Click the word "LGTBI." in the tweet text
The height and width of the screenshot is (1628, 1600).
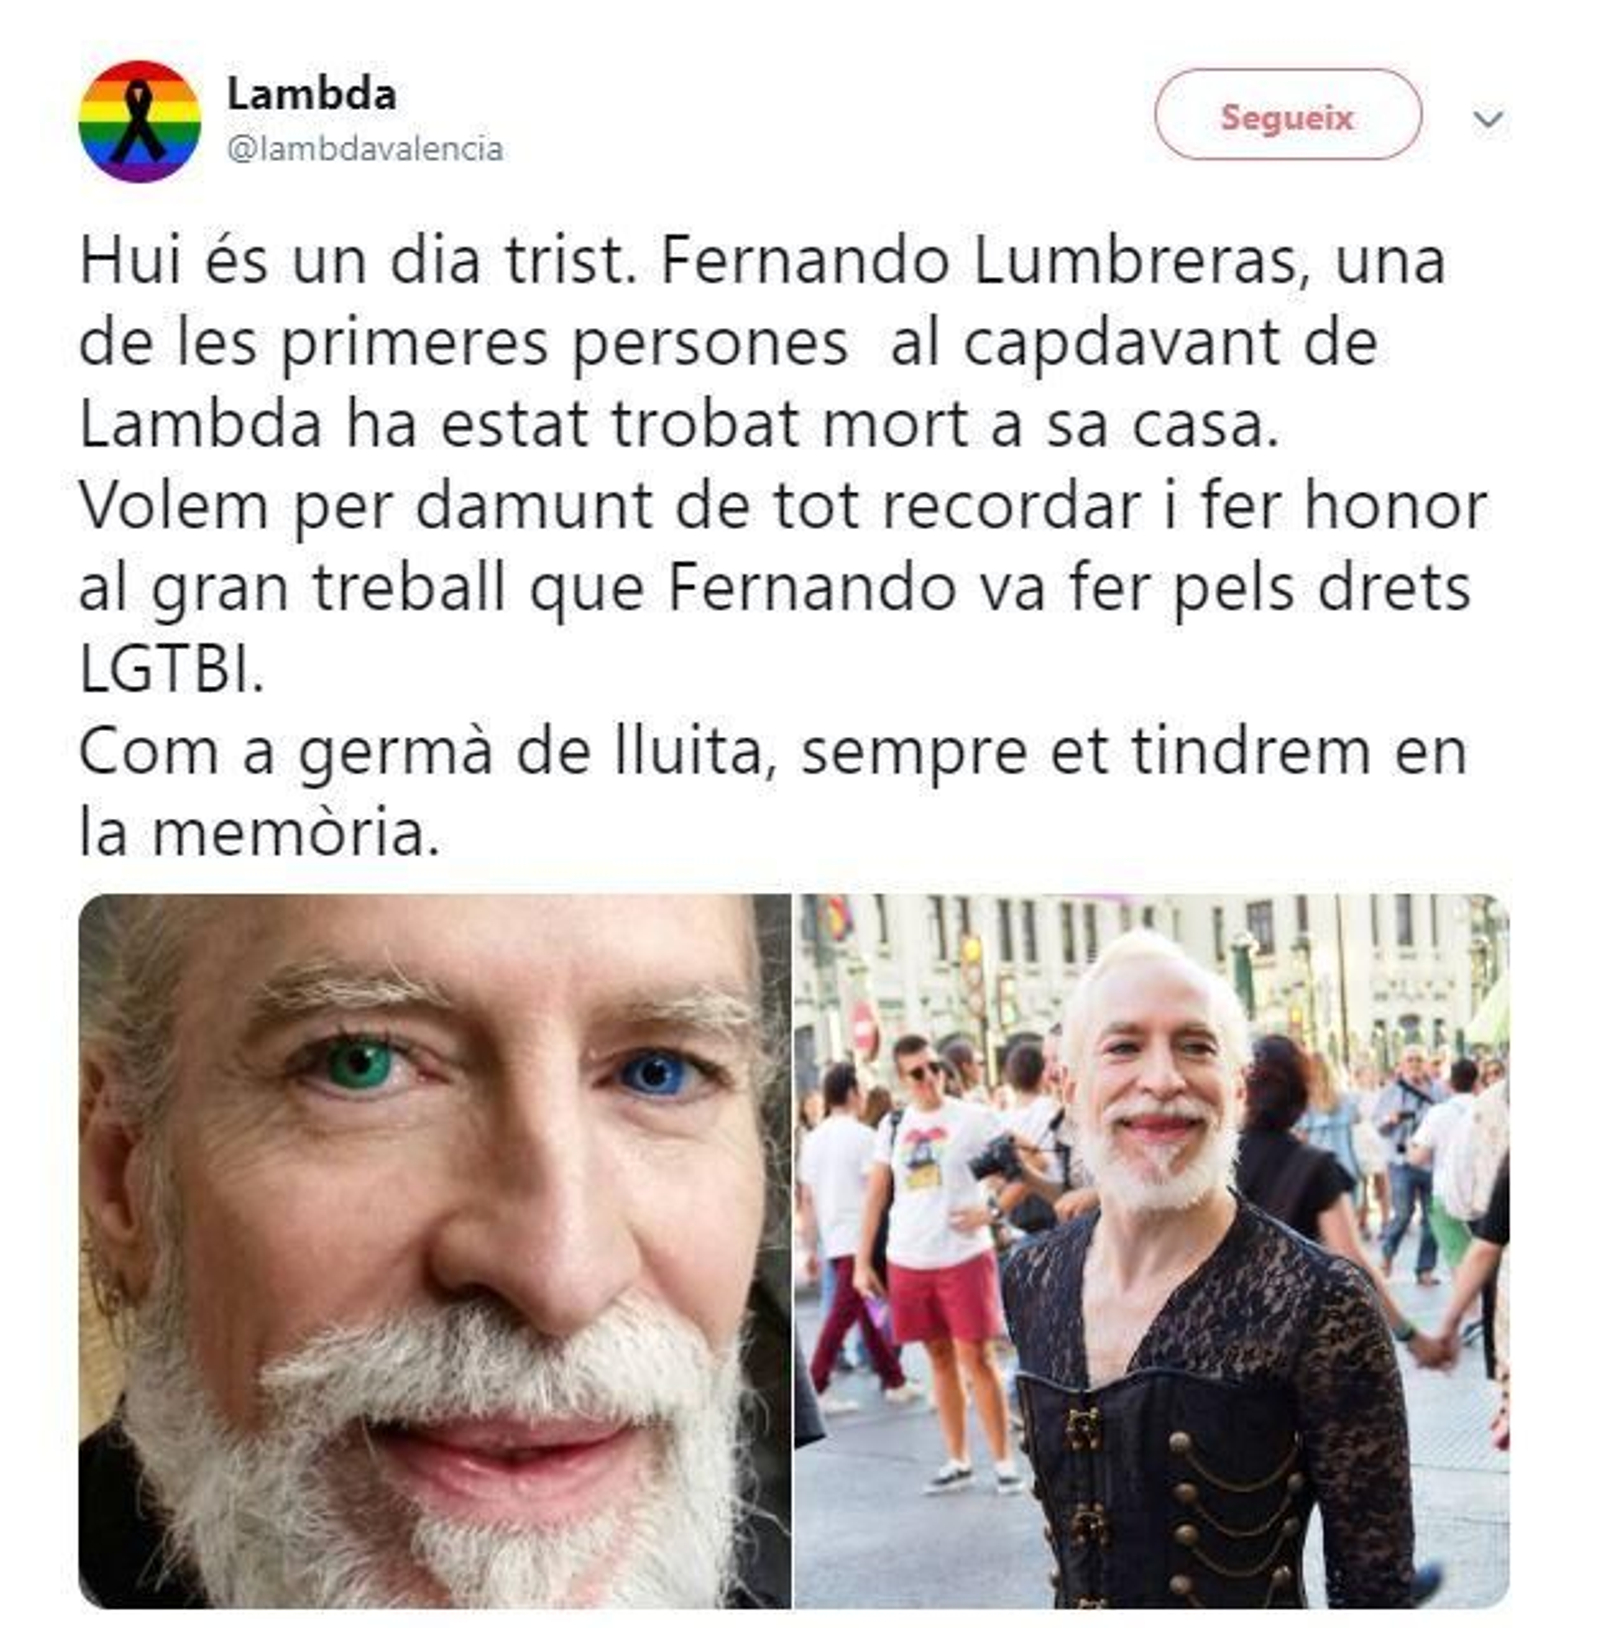[171, 670]
